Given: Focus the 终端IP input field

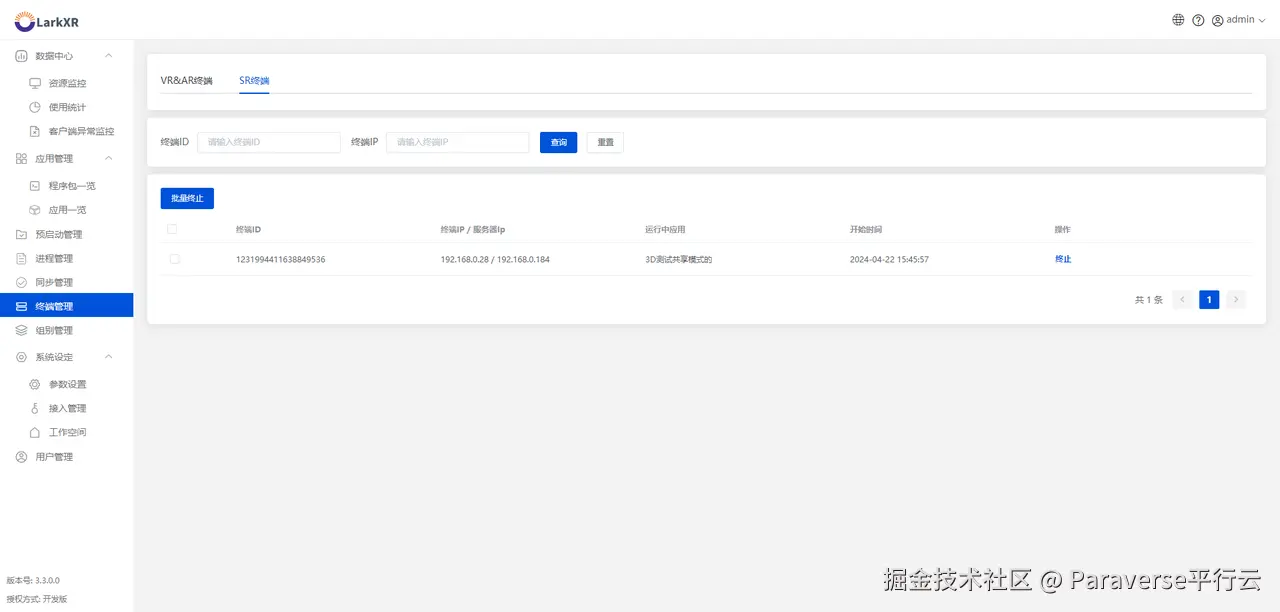Looking at the screenshot, I should (x=458, y=143).
